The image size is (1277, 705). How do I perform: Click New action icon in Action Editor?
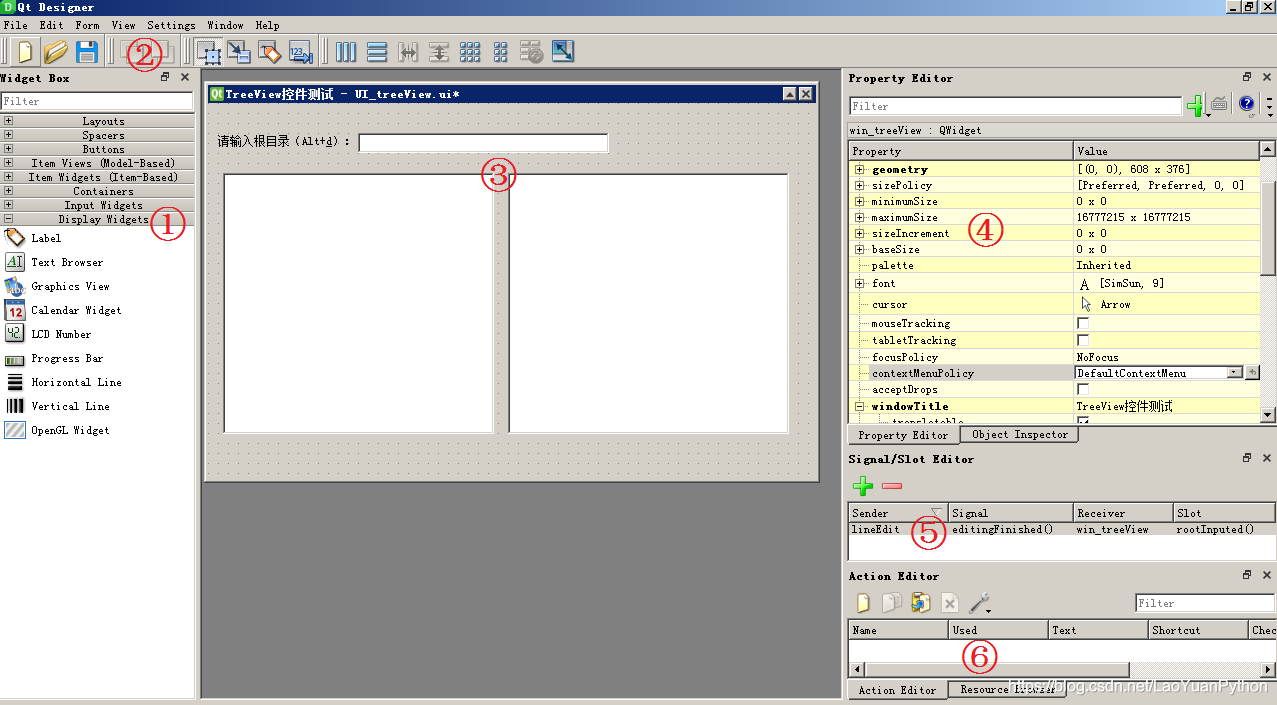(863, 603)
